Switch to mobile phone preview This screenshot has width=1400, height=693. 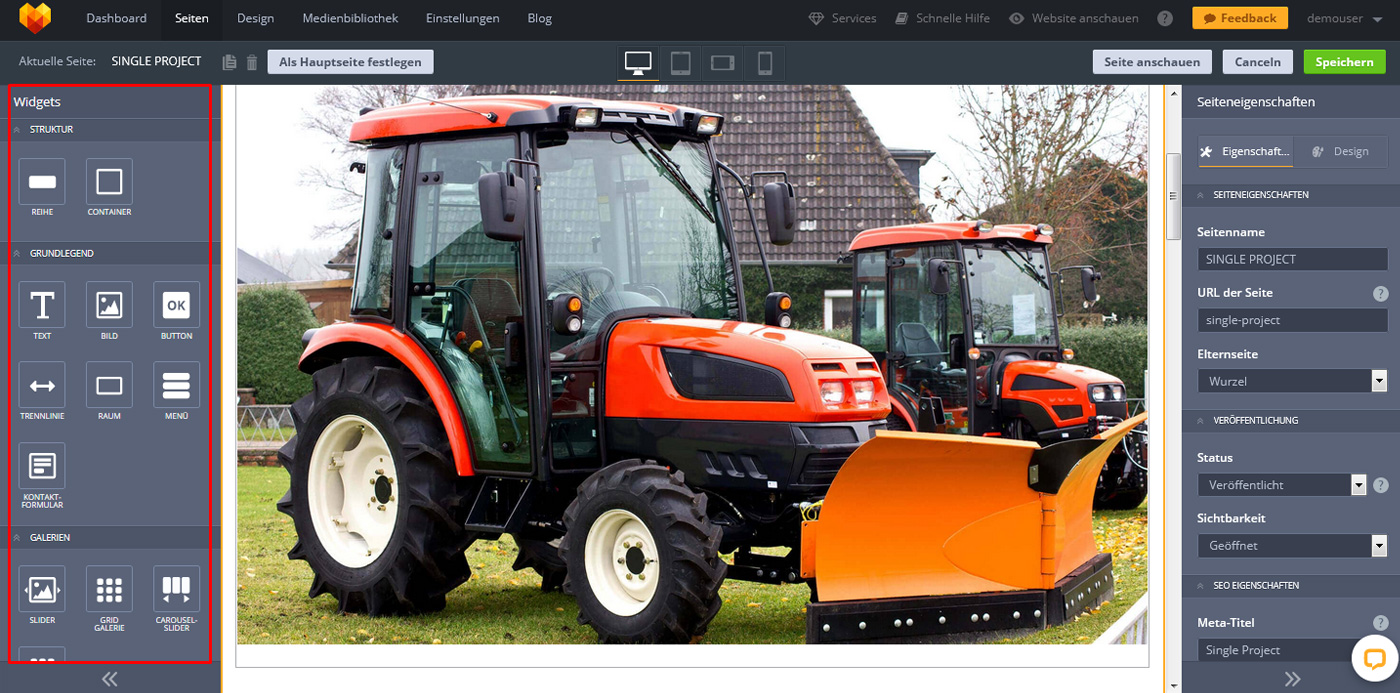765,63
